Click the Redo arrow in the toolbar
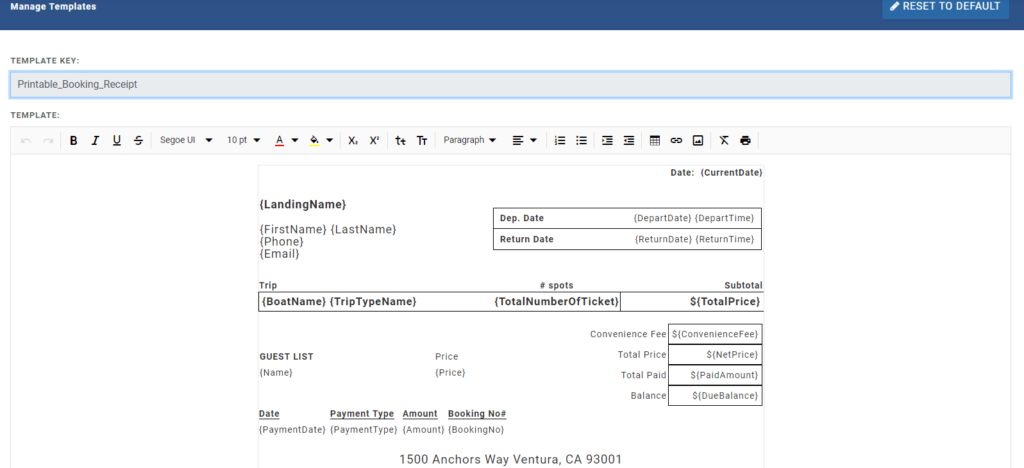Image resolution: width=1024 pixels, height=468 pixels. pos(48,140)
